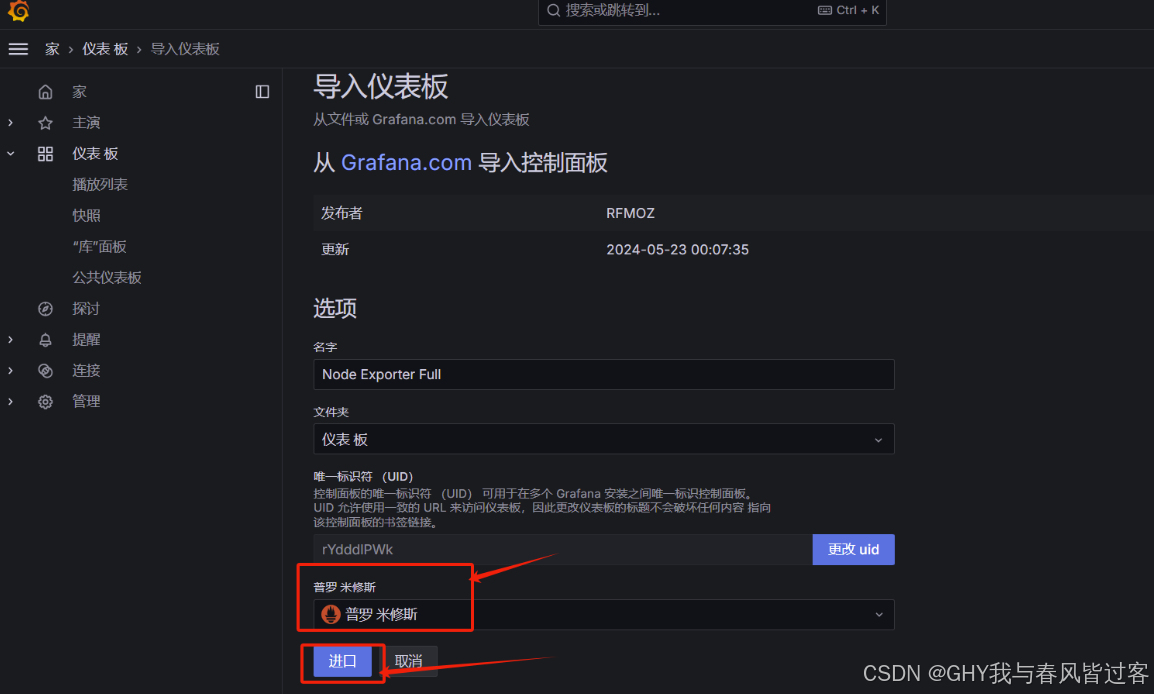
Task: Open 公共仪表板 in the sidebar
Action: pos(107,277)
